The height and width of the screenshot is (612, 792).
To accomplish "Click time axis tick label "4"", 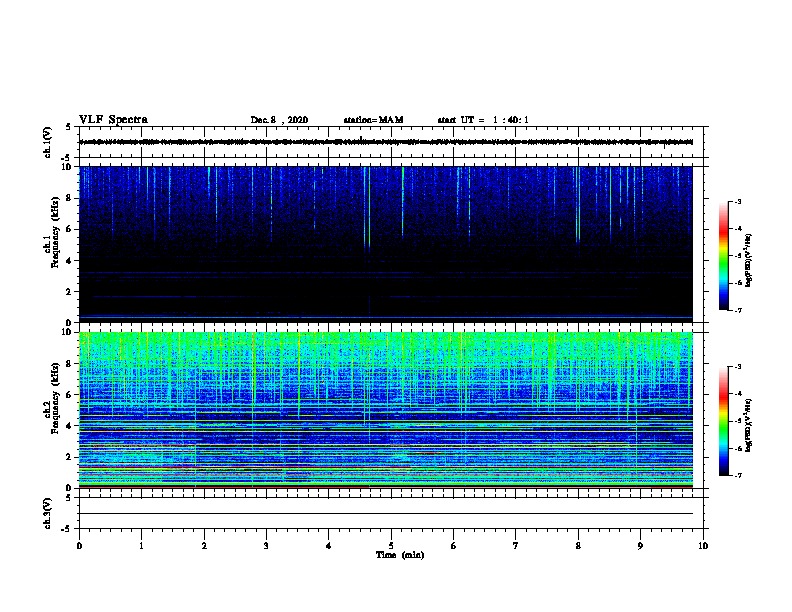I will [x=329, y=546].
